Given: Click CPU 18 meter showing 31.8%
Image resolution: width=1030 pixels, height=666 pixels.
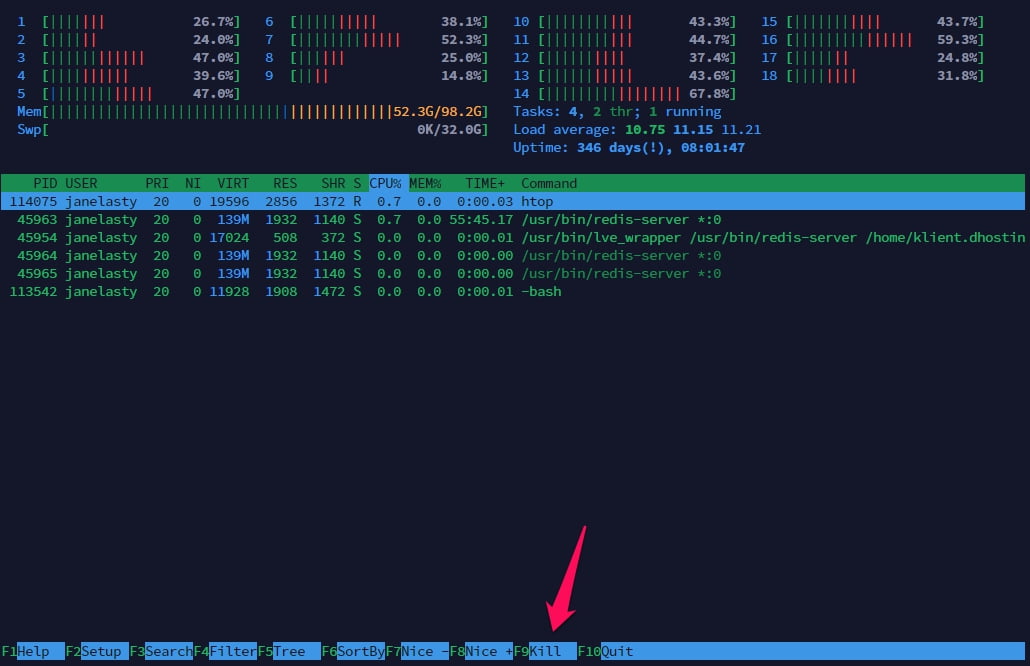Looking at the screenshot, I should pos(873,76).
